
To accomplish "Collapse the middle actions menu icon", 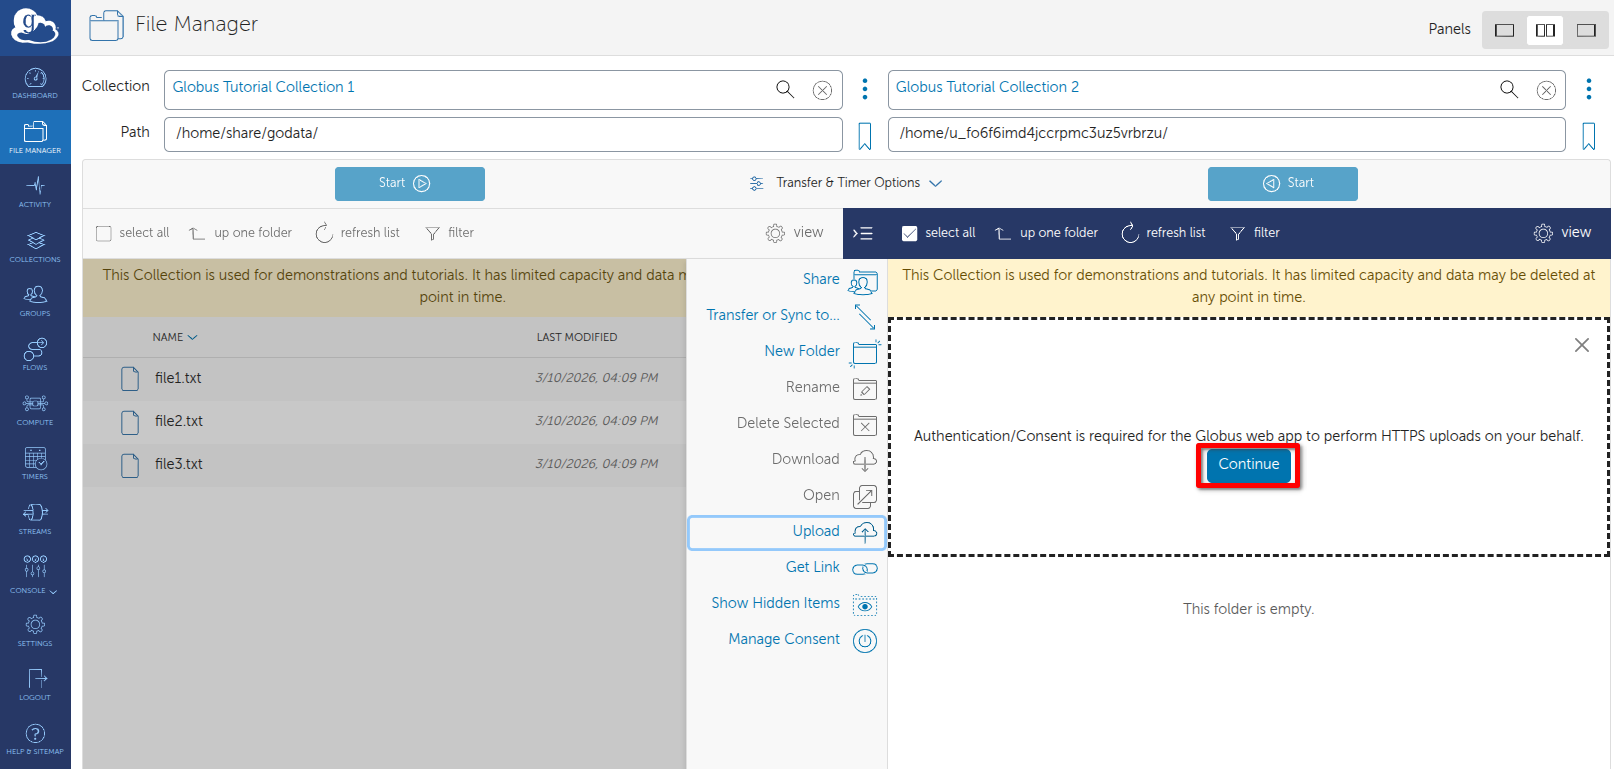I will click(x=863, y=233).
